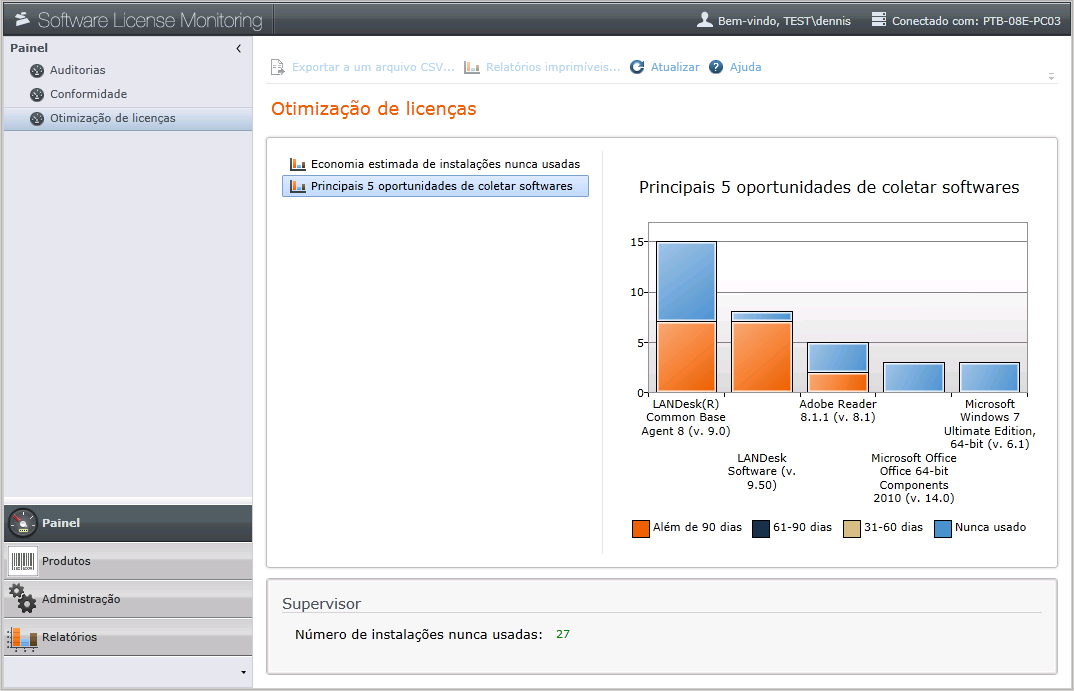Image resolution: width=1074 pixels, height=691 pixels.
Task: Open the Produtos navigation section
Action: click(x=128, y=562)
